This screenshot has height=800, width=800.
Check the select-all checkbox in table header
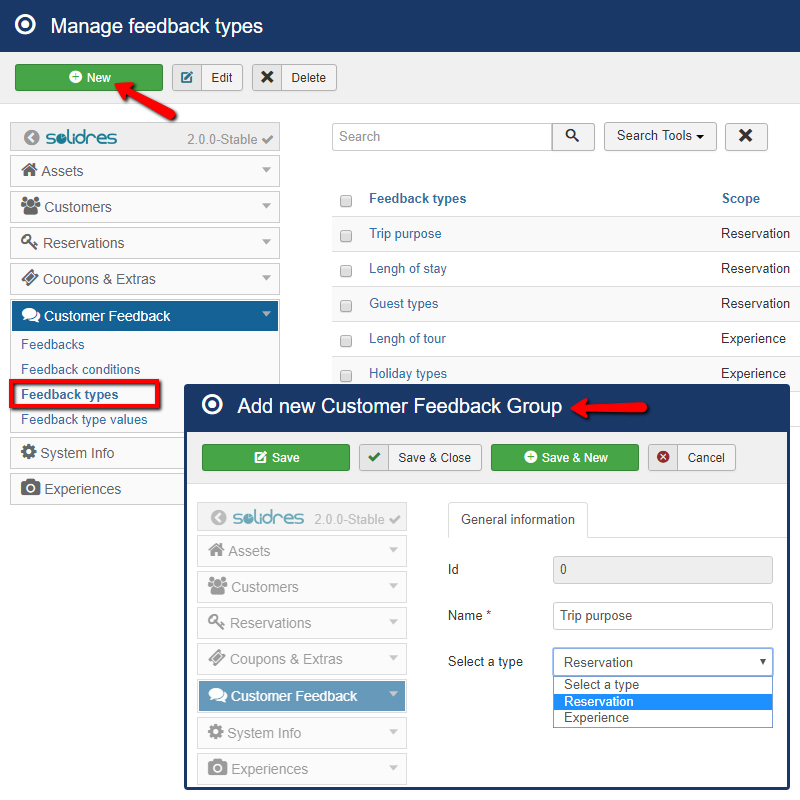[345, 200]
